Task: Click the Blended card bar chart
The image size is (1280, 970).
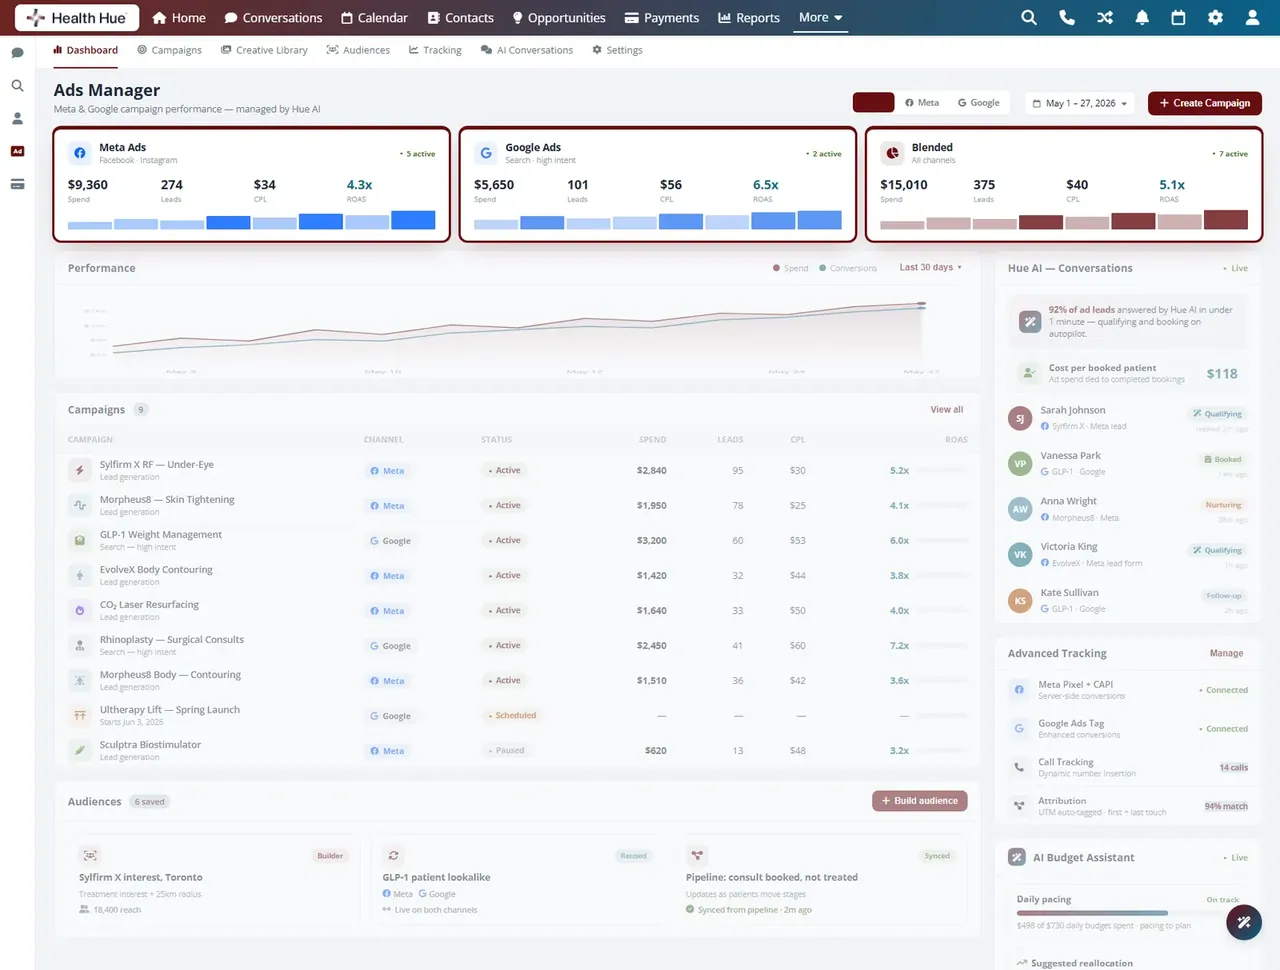Action: tap(1064, 220)
